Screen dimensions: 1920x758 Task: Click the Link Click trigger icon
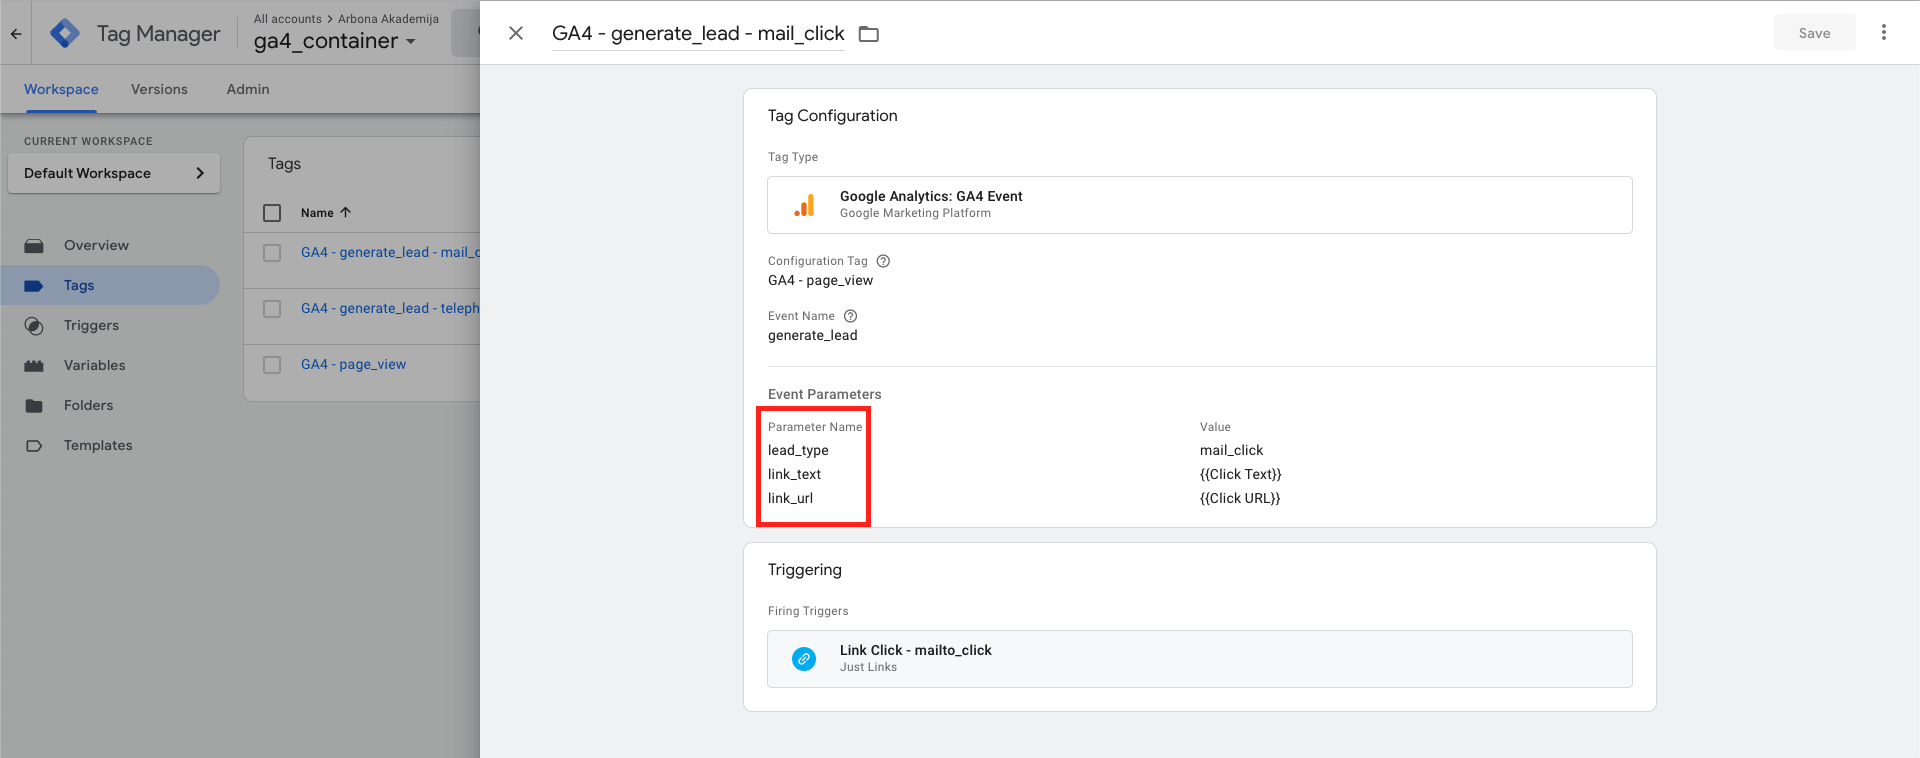(804, 659)
